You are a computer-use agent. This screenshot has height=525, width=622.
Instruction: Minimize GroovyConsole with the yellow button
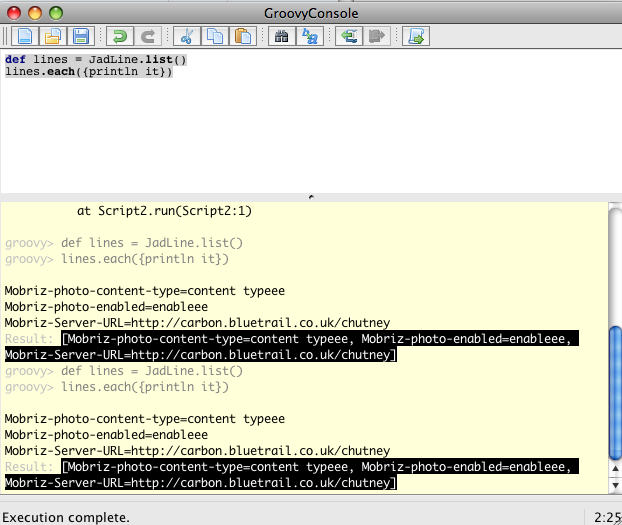click(35, 13)
